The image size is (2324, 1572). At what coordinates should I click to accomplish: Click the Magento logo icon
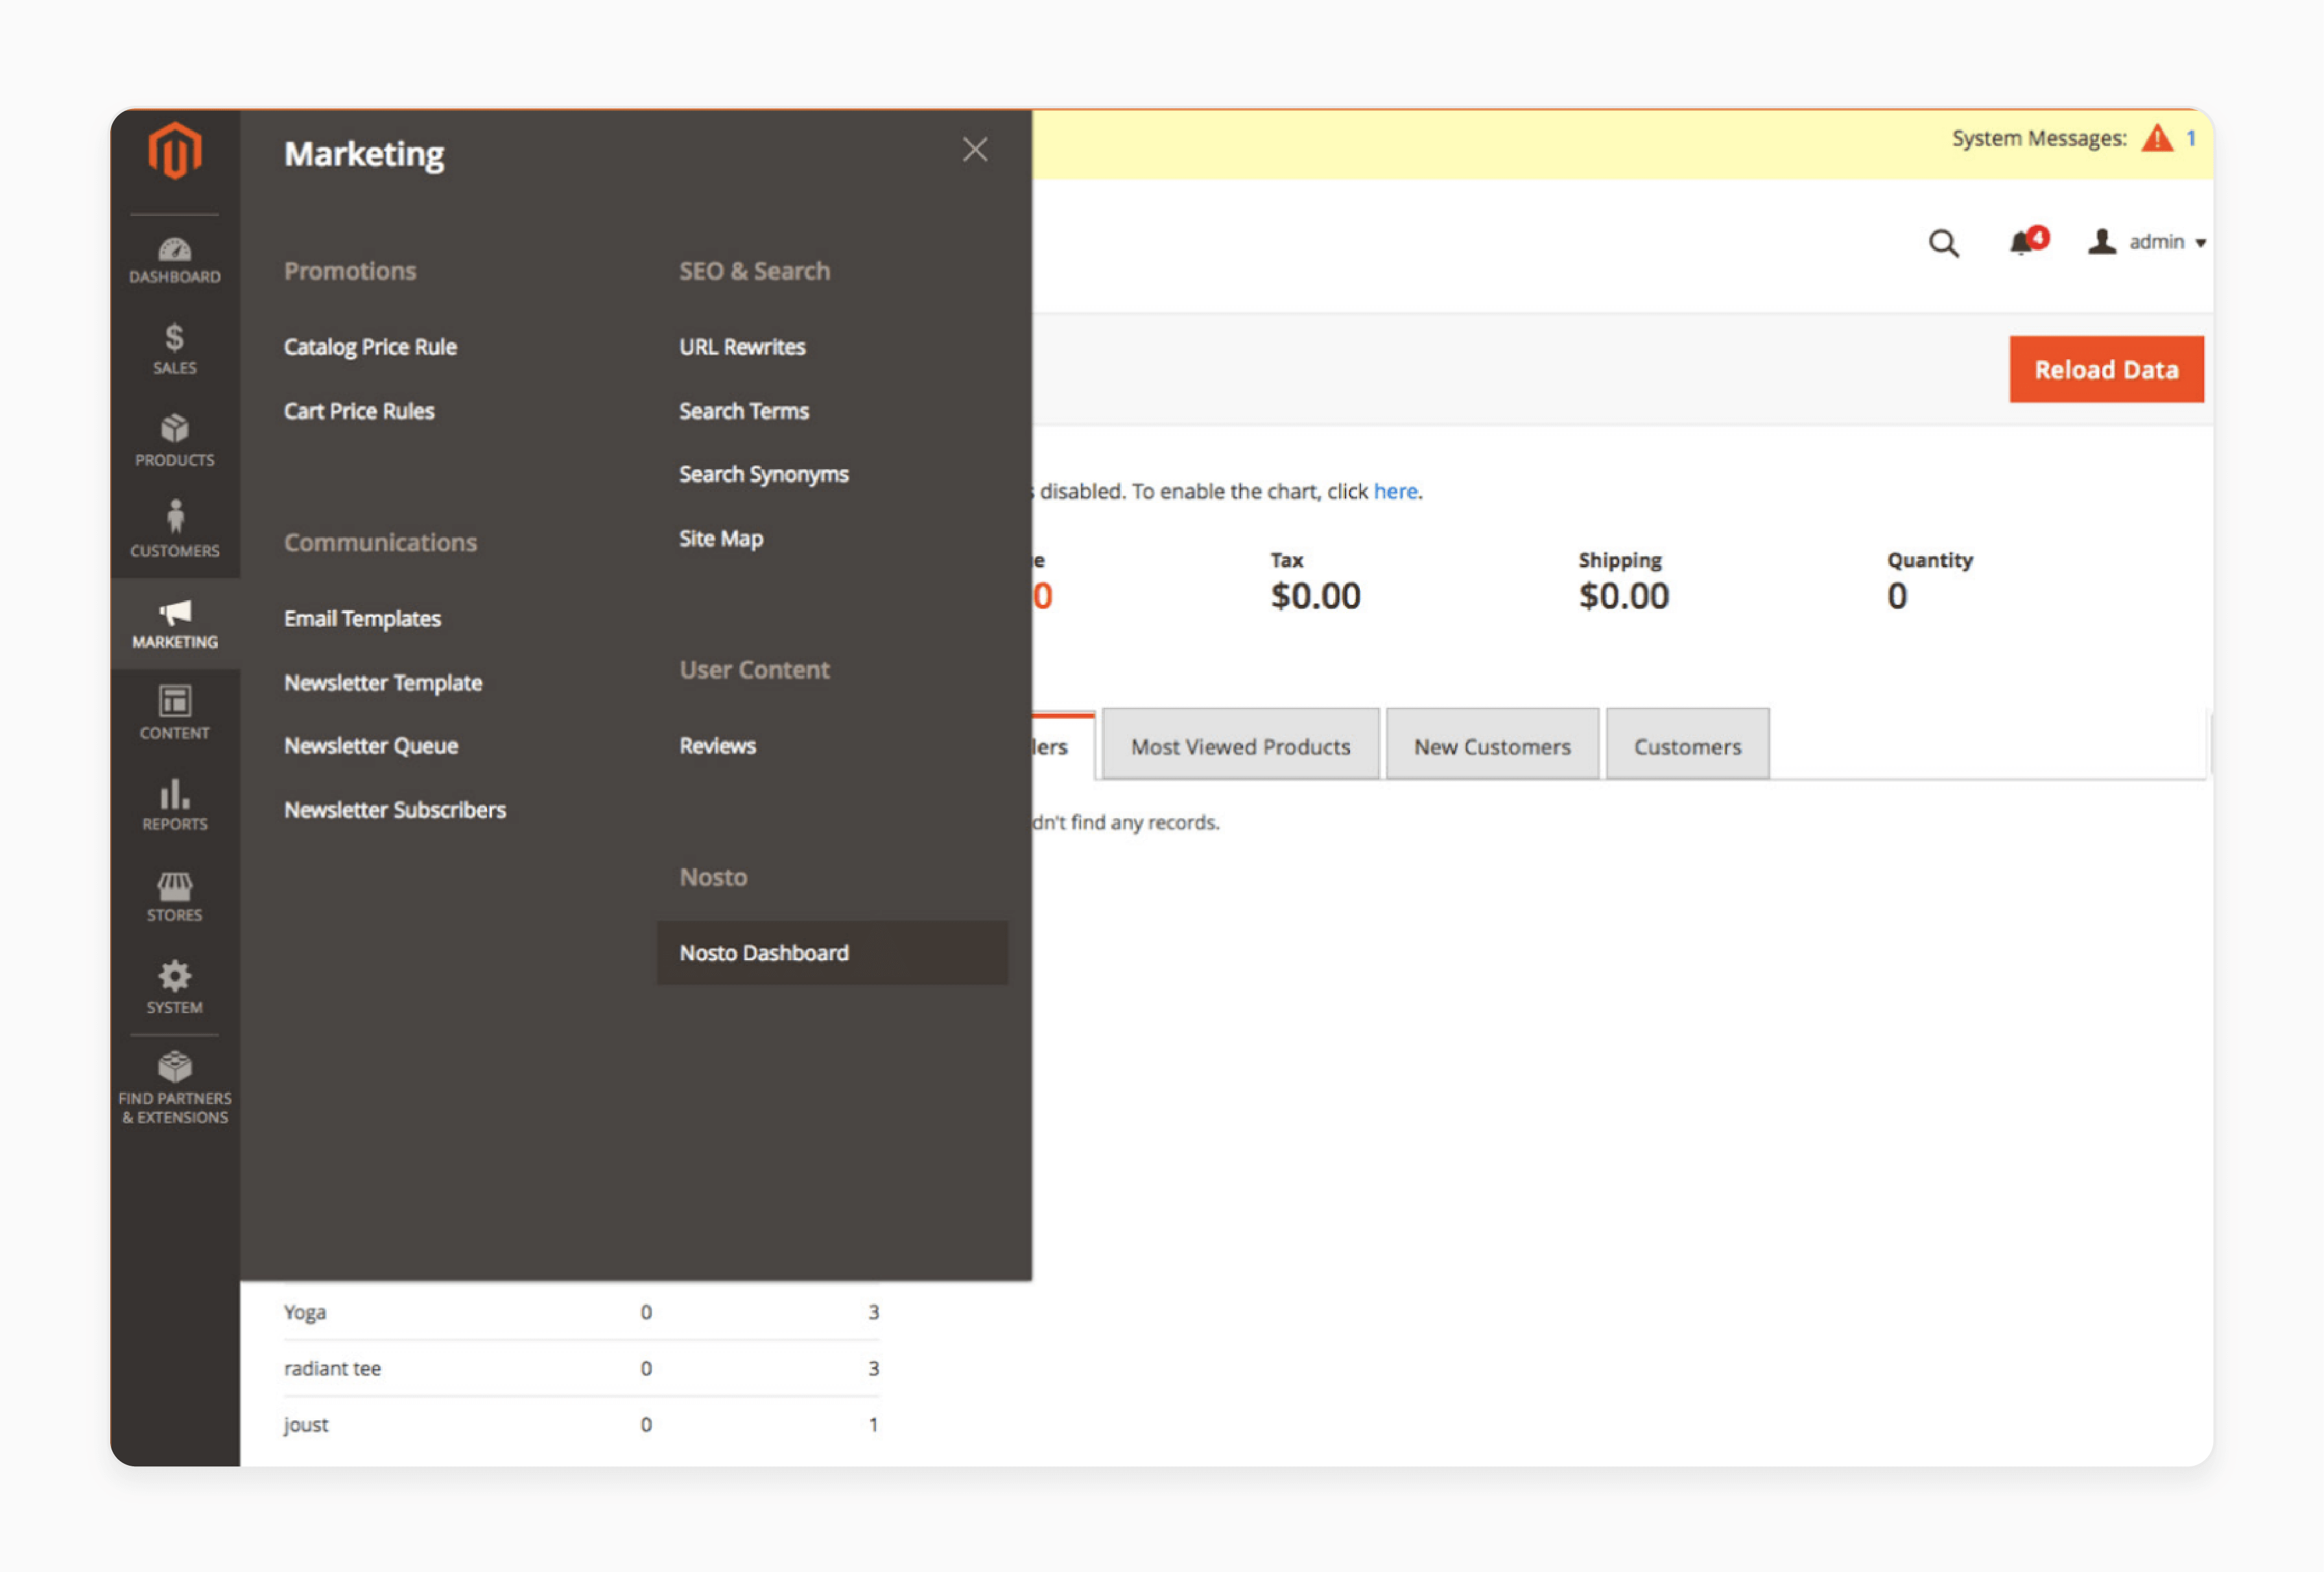[x=175, y=151]
